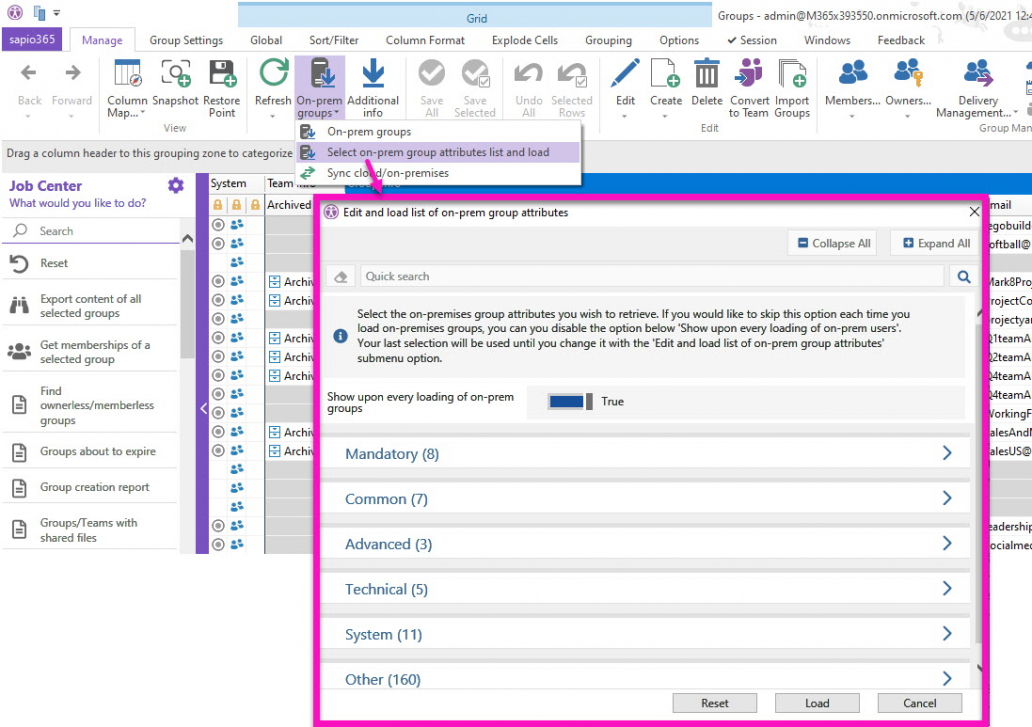Click the Delete trash icon
The image size is (1032, 727).
point(707,73)
